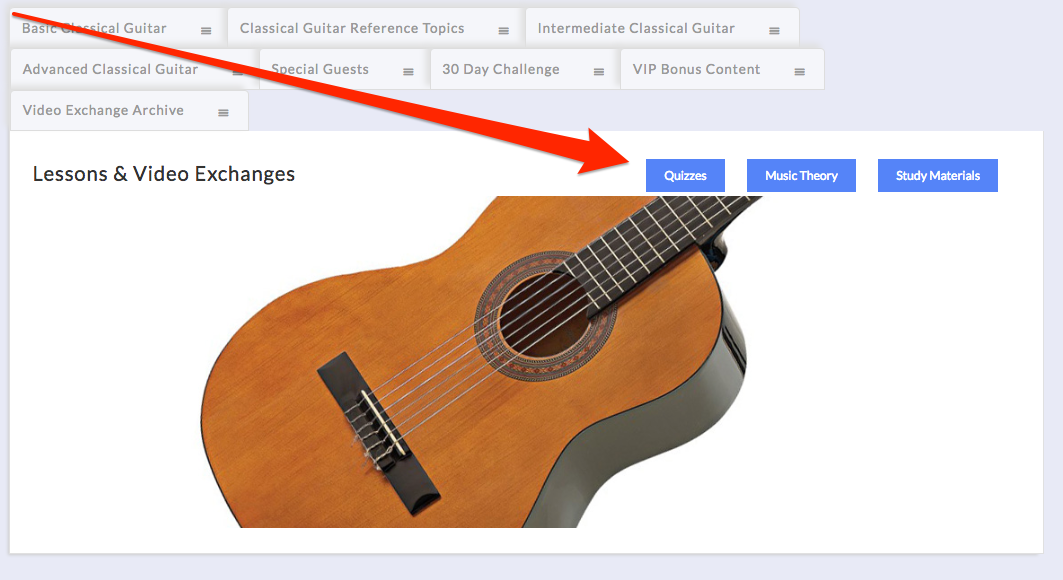Screen dimensions: 1063x580
Task: Switch to the 30 Day Challenge tab
Action: click(525, 69)
